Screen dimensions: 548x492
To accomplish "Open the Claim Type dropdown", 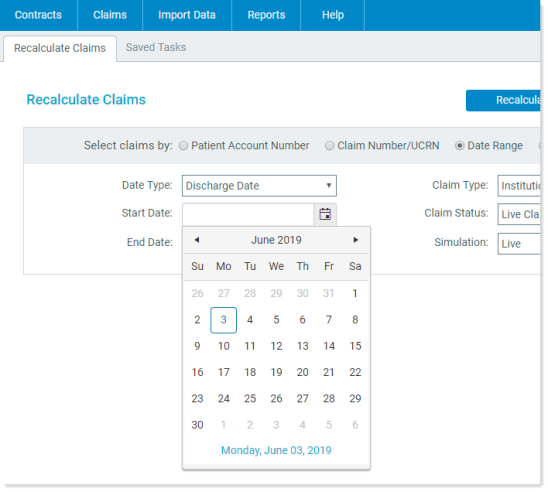I will 519,186.
